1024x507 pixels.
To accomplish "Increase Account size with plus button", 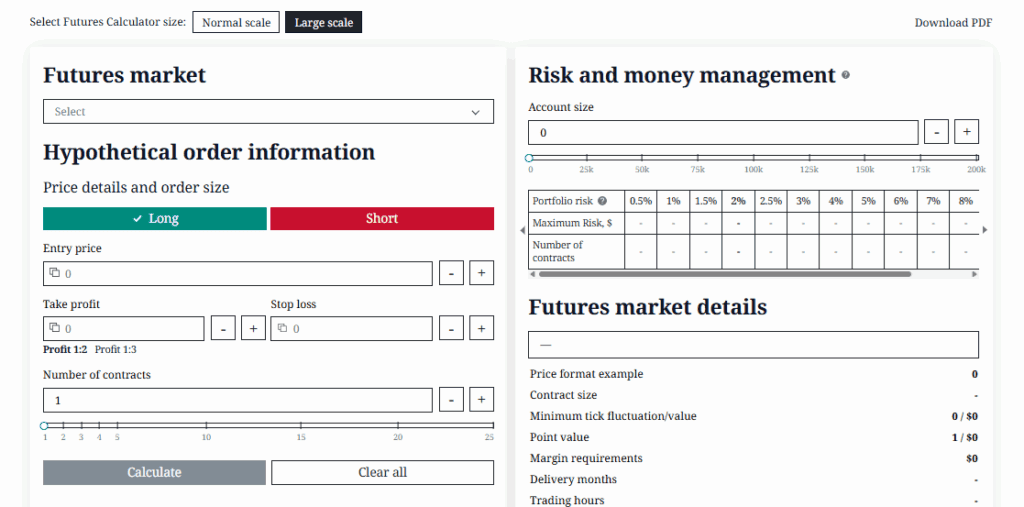I will click(x=966, y=132).
